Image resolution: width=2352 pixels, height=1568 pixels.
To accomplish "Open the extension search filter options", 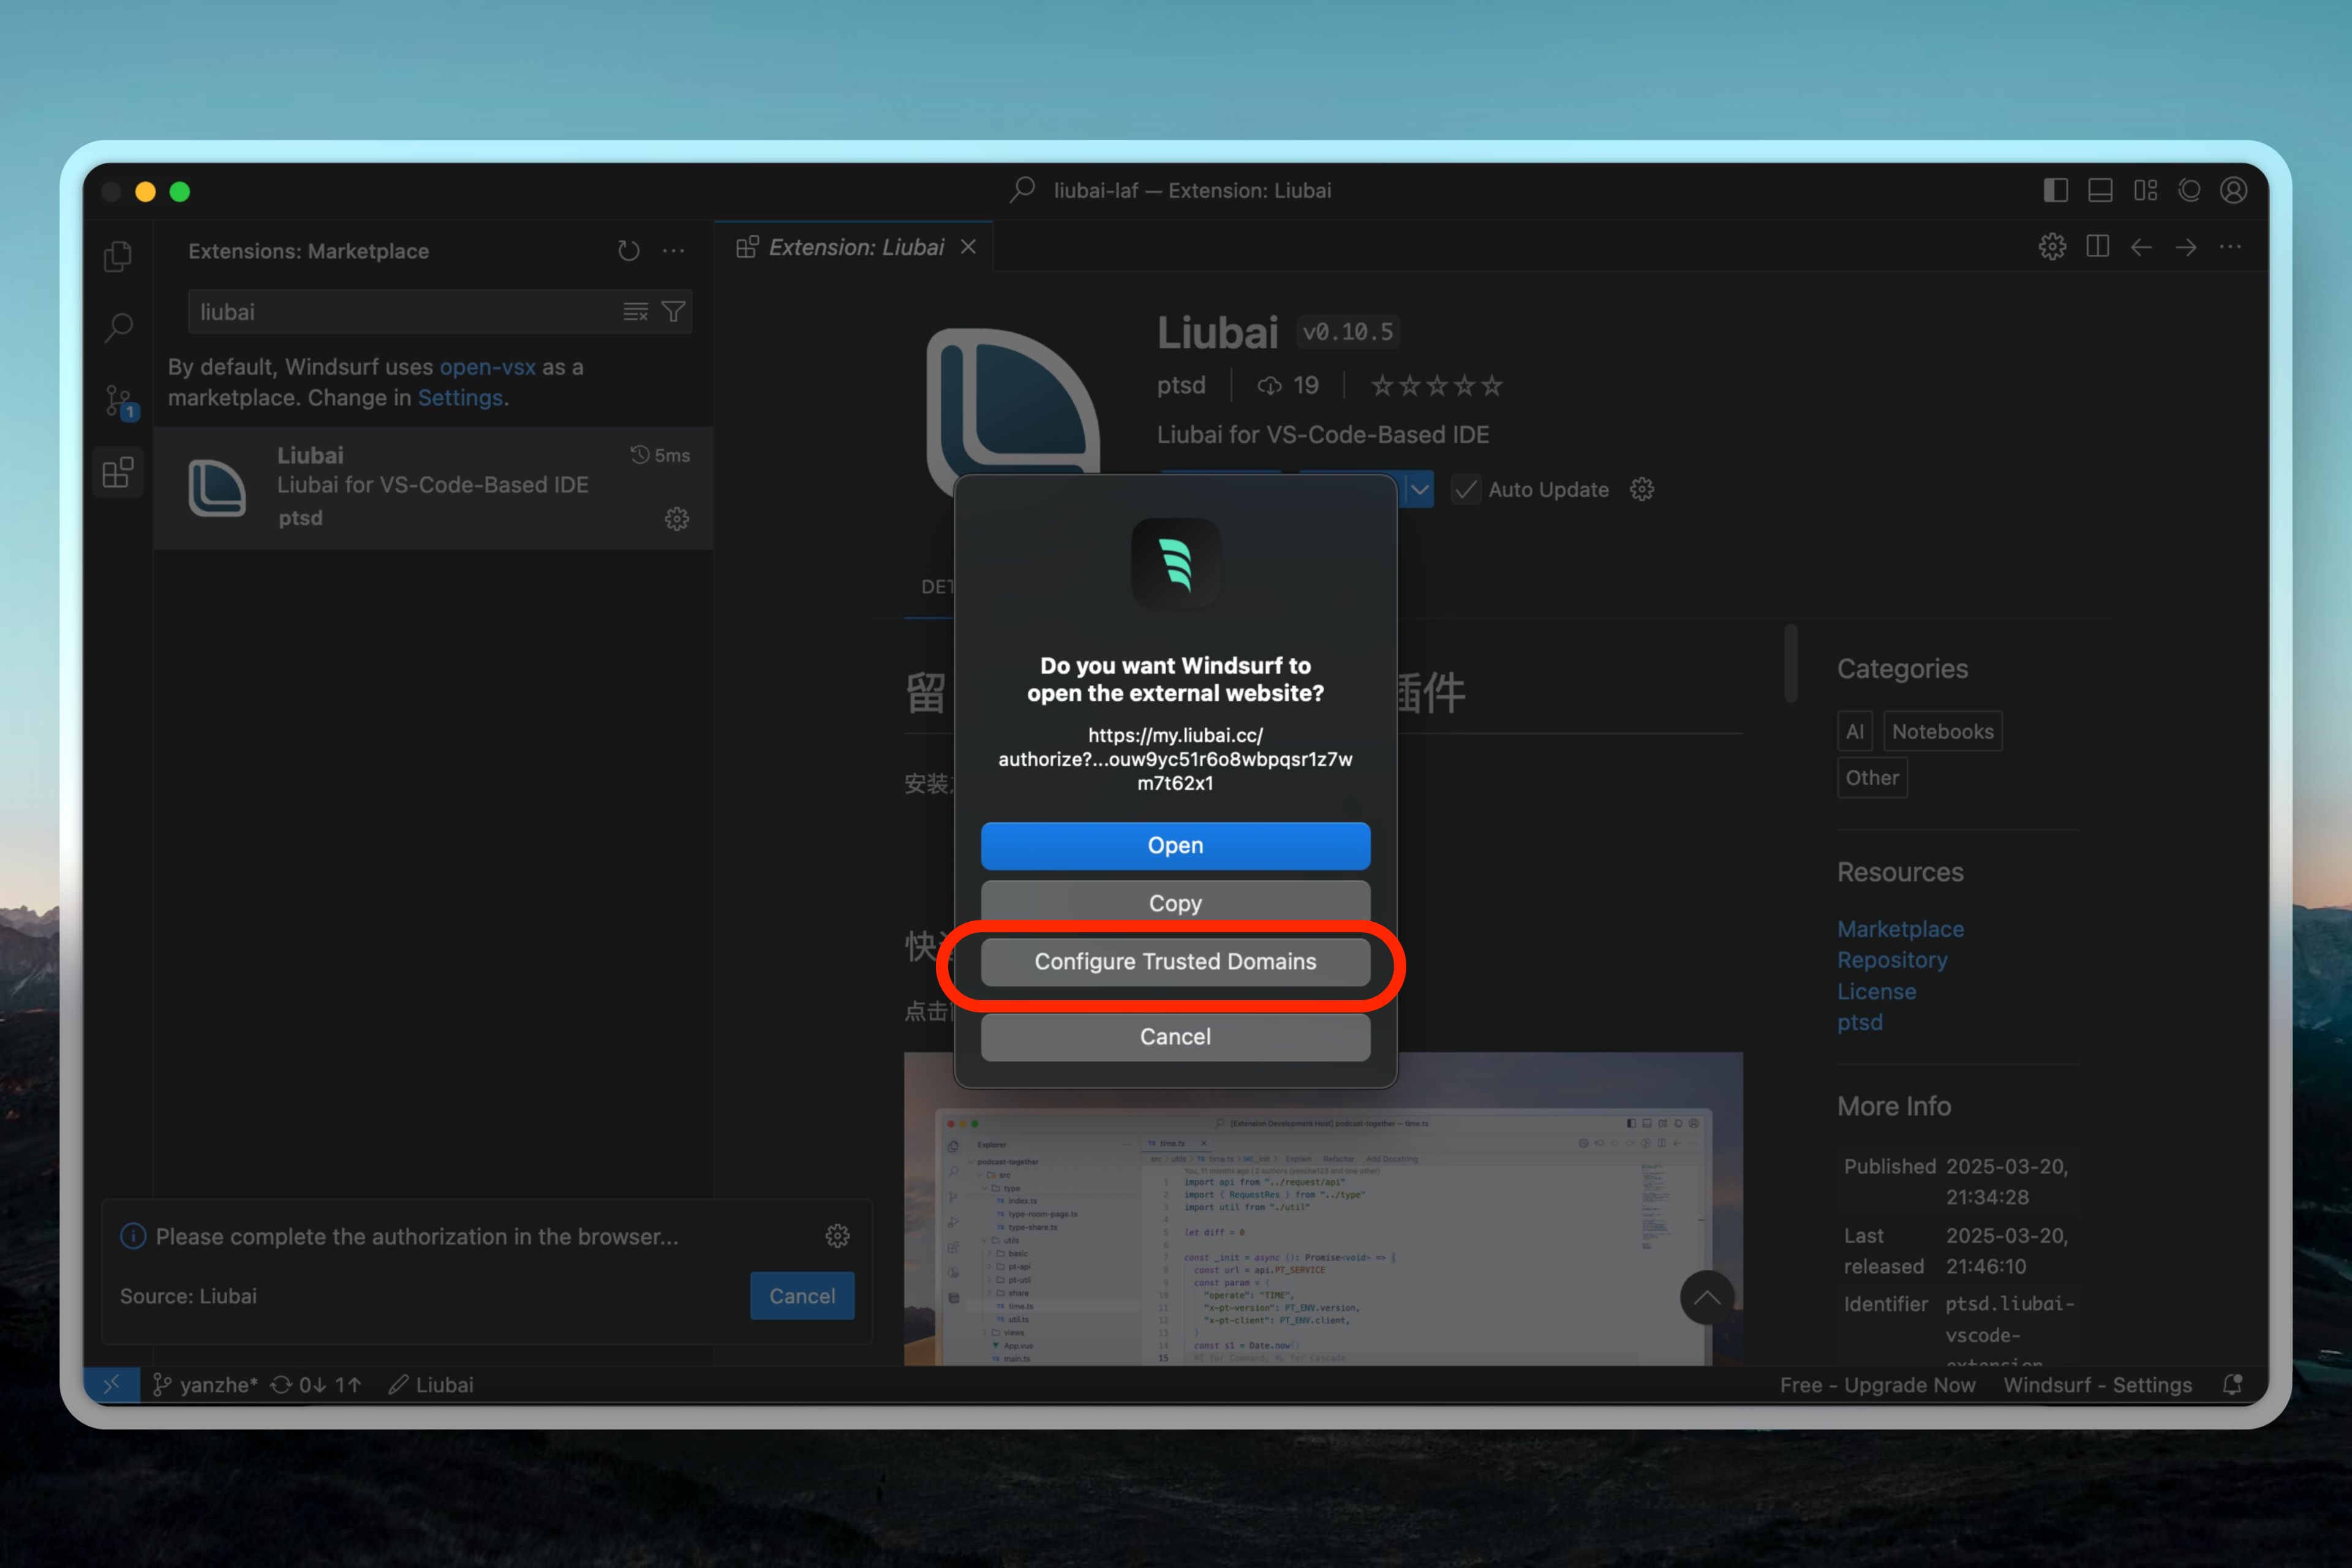I will pyautogui.click(x=675, y=311).
